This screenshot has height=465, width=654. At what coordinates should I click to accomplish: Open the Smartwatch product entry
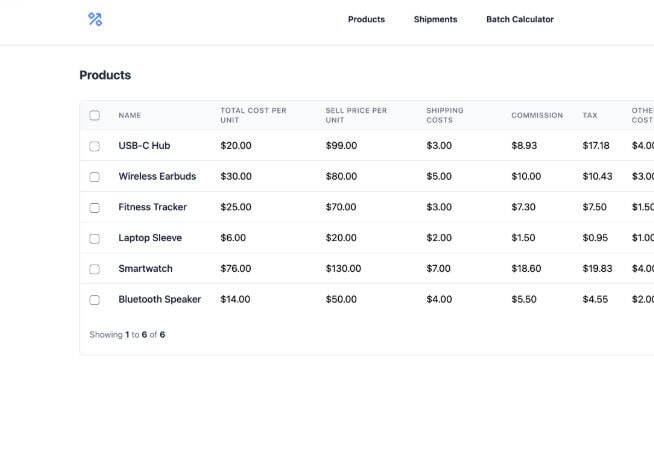[x=146, y=269]
